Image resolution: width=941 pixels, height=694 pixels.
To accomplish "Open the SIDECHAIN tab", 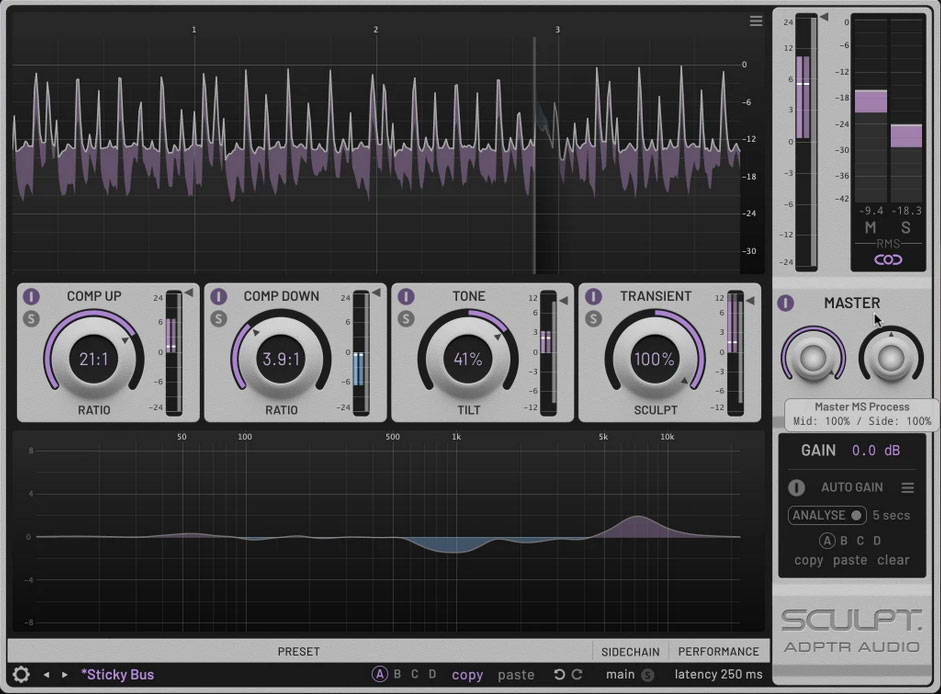I will [x=630, y=651].
